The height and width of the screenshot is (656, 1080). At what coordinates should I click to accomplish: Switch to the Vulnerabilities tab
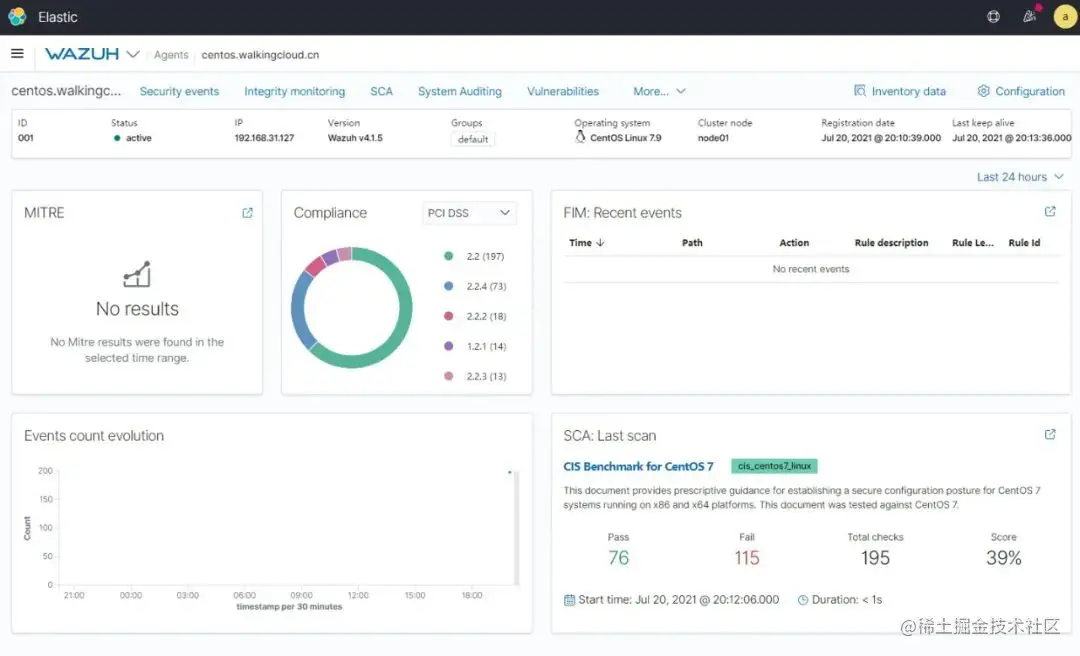(563, 91)
